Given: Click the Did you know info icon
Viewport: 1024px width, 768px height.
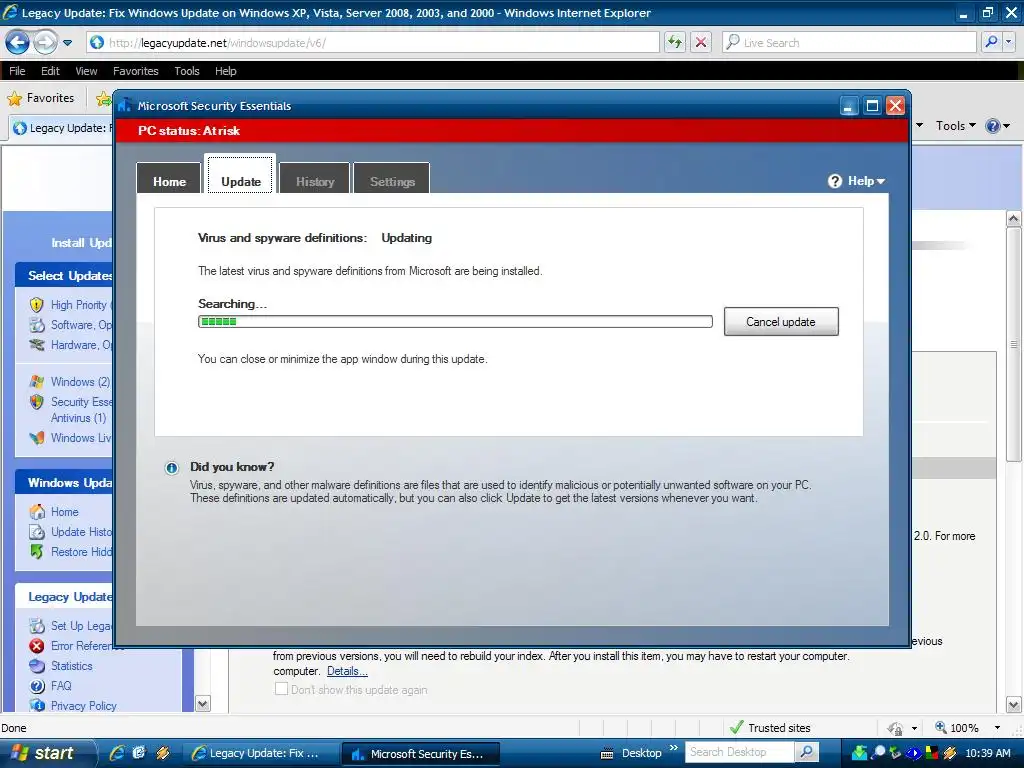Looking at the screenshot, I should [172, 468].
